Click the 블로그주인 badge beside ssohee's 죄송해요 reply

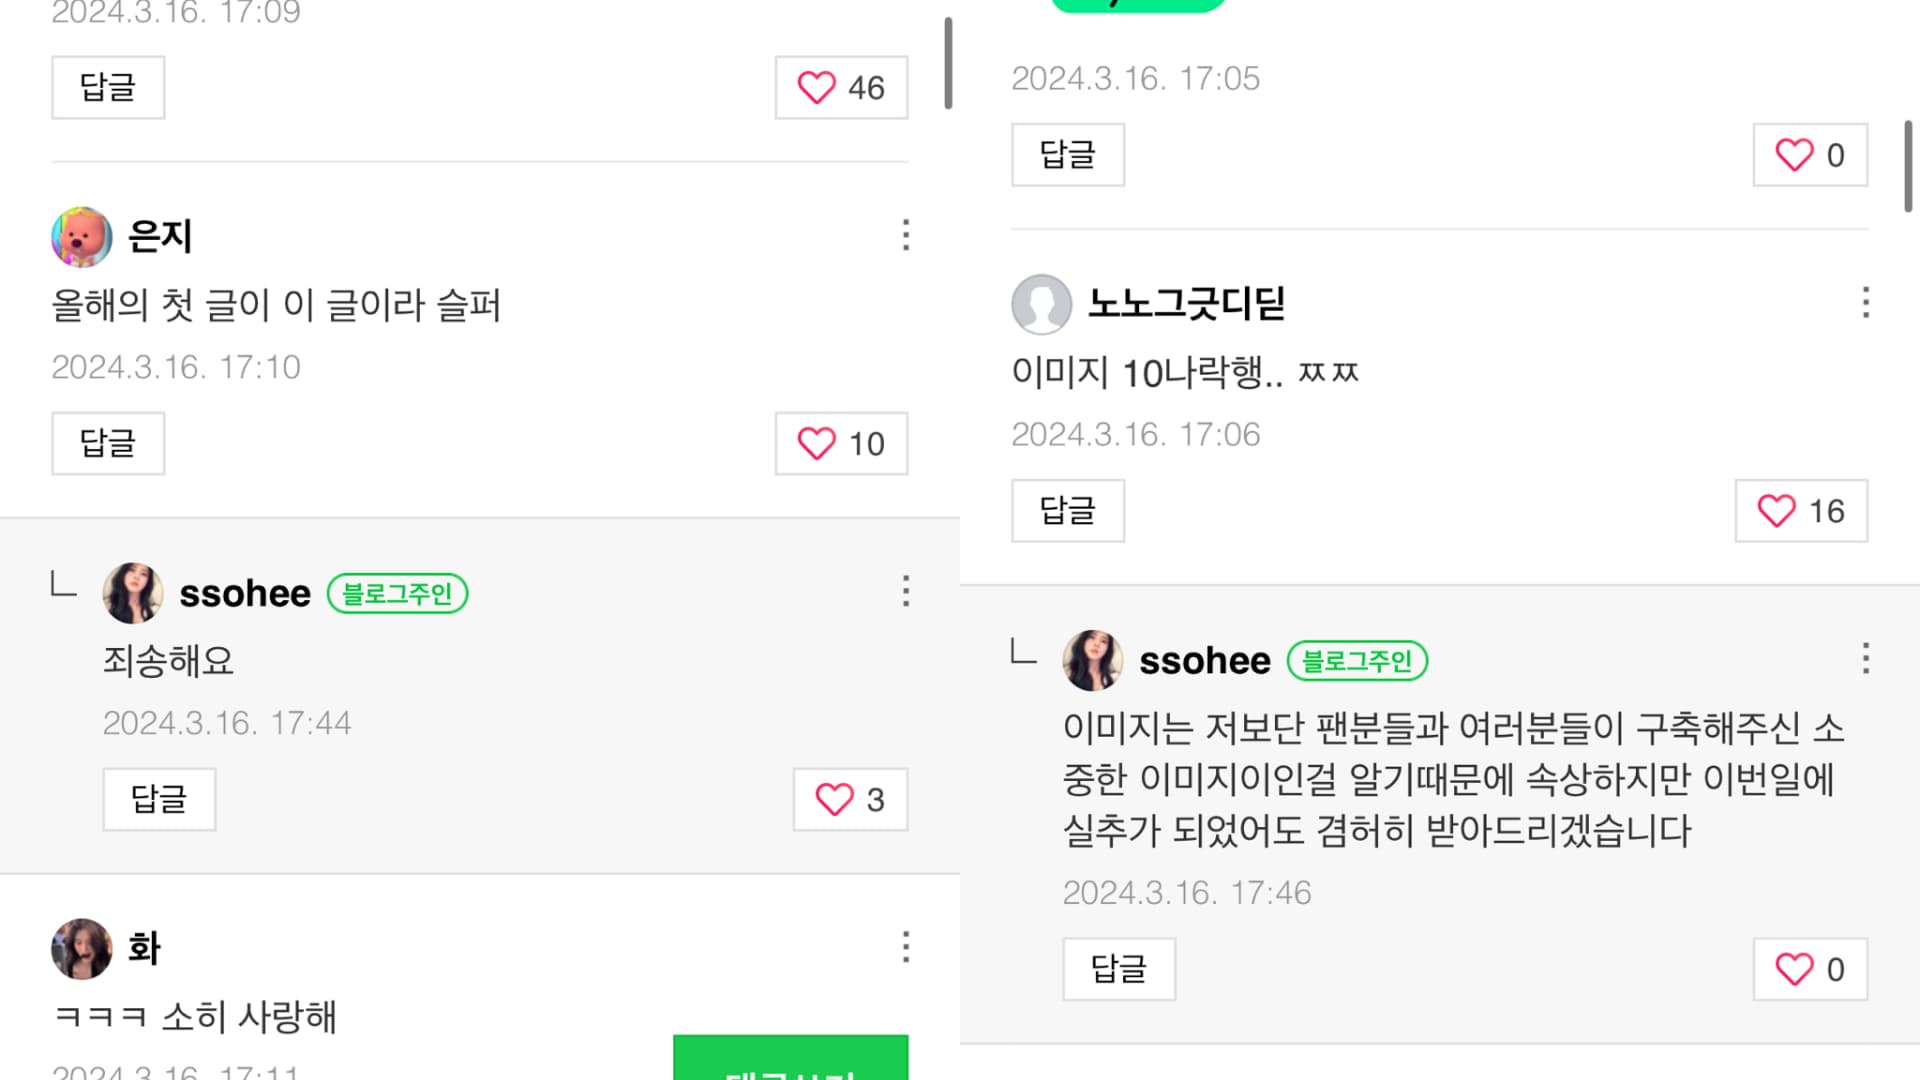coord(397,594)
